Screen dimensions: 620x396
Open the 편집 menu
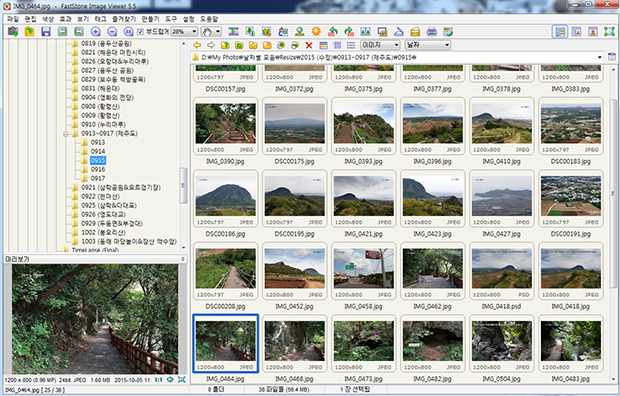30,19
